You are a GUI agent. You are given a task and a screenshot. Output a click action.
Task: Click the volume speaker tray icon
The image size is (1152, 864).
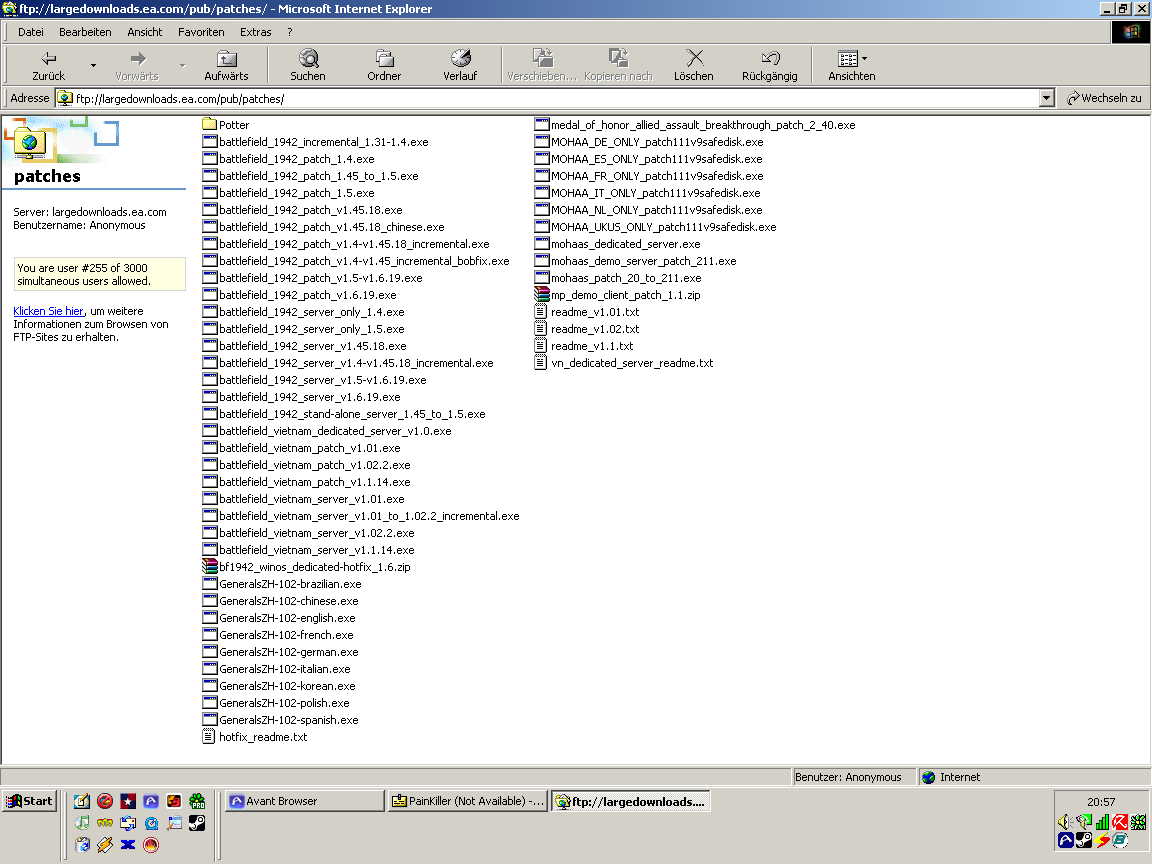coord(1065,822)
